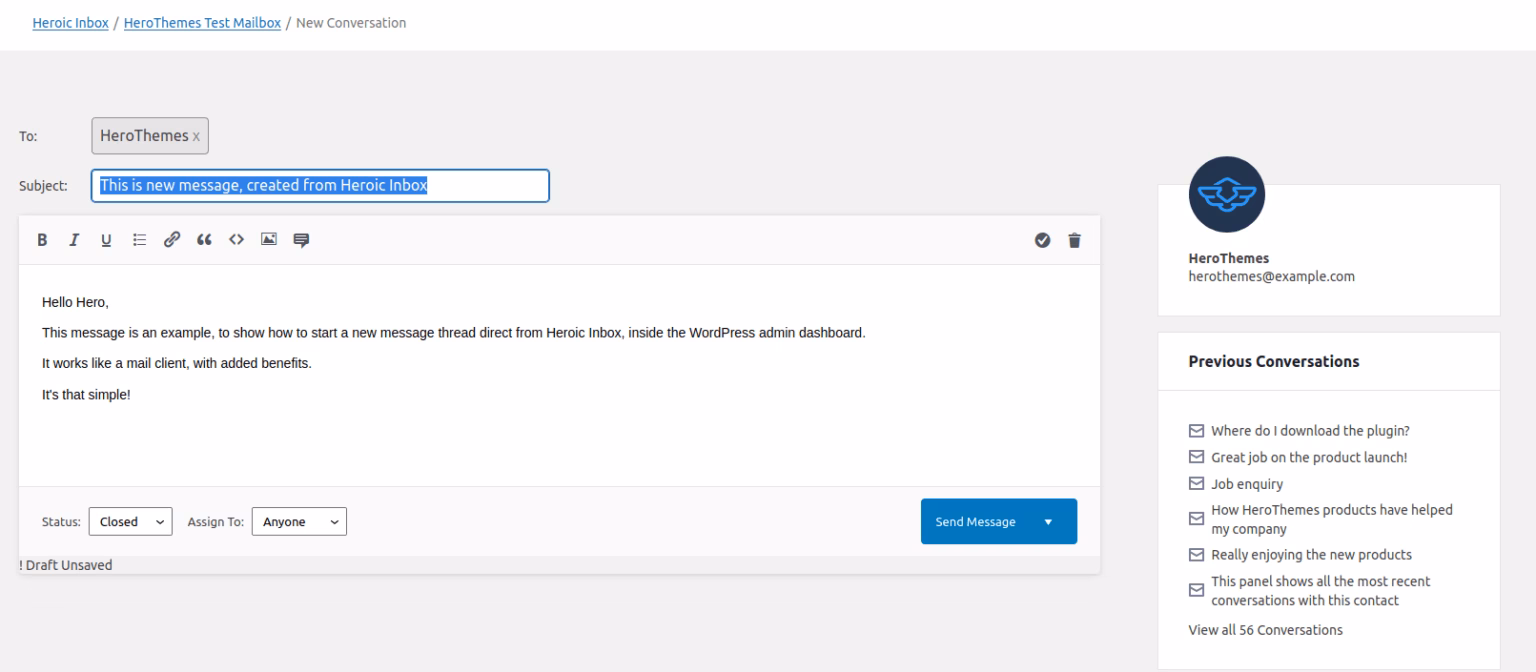Click the HeroThemes avatar logo

(x=1227, y=194)
